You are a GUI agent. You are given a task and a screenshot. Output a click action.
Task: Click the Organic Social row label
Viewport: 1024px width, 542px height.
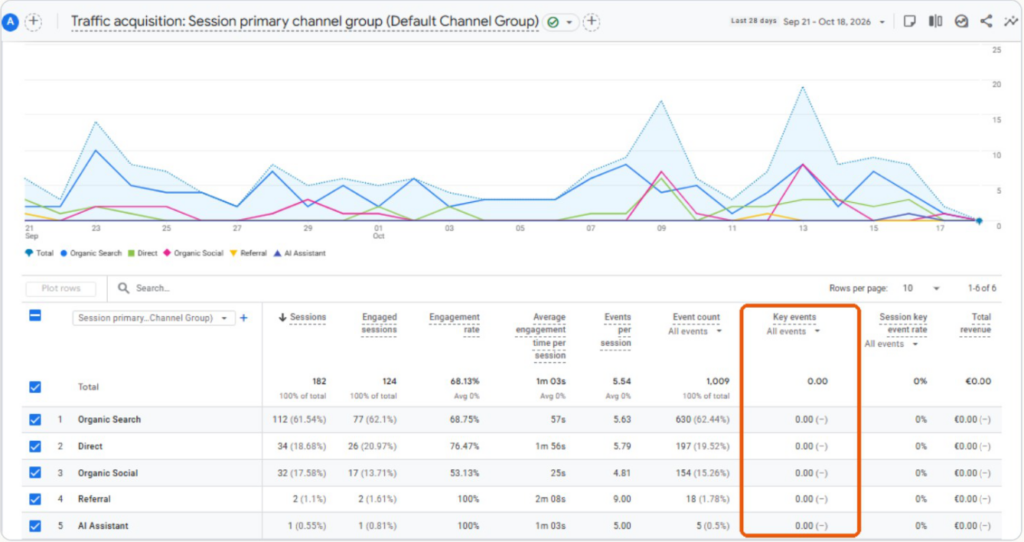pyautogui.click(x=108, y=473)
